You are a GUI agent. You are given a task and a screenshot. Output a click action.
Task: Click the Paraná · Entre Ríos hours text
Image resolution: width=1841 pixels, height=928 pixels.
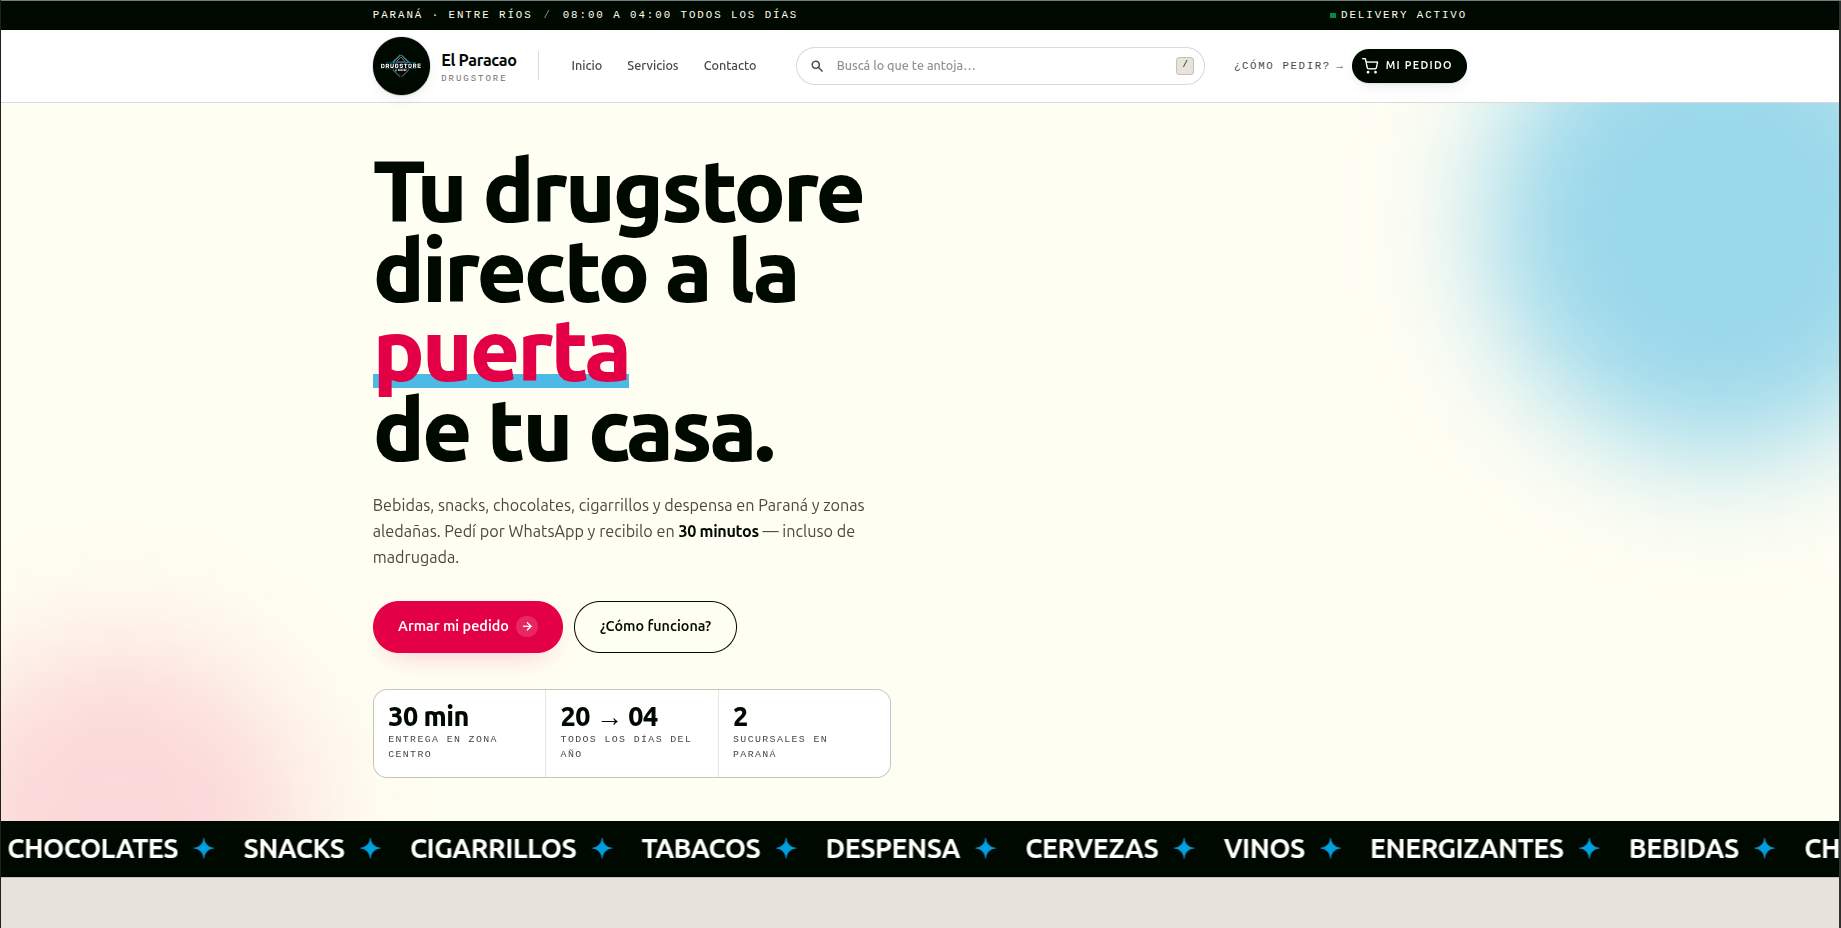click(585, 15)
